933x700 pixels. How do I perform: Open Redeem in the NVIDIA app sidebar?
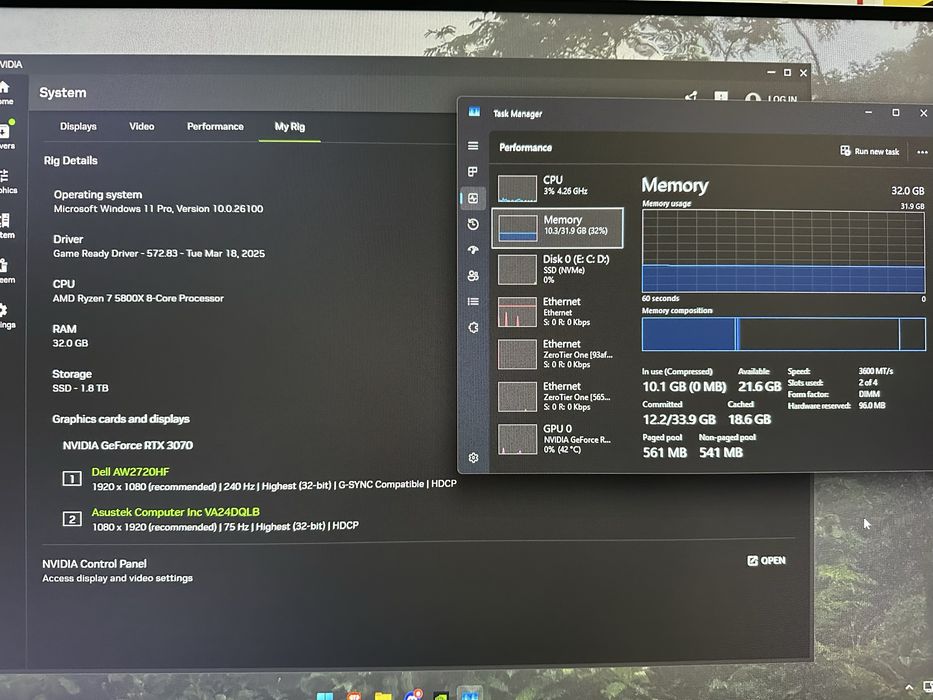pyautogui.click(x=6, y=271)
